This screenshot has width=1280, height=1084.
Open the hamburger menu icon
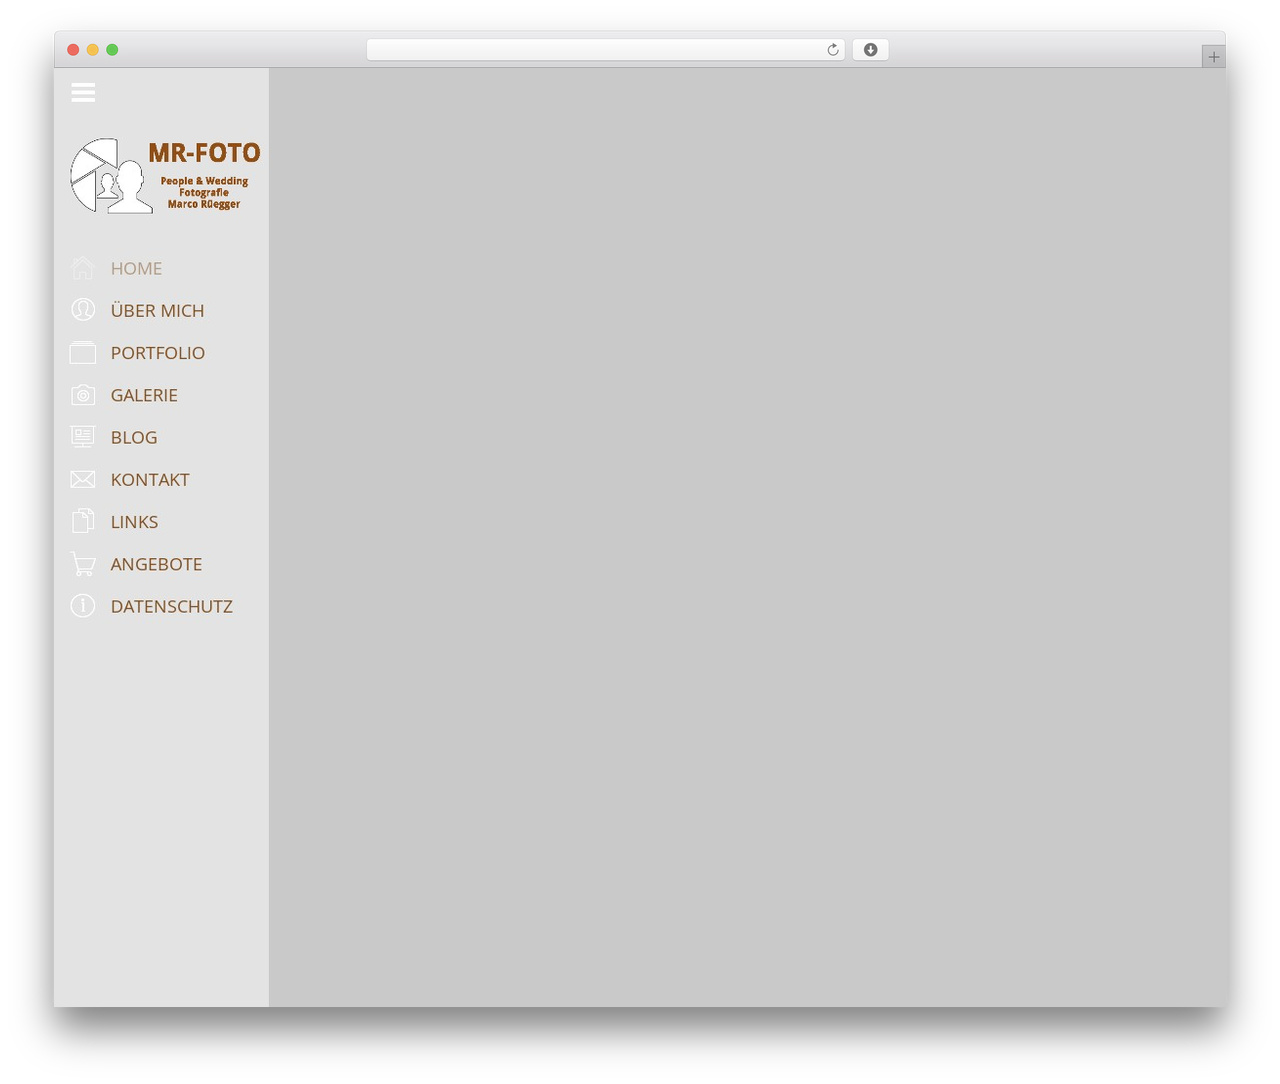[x=83, y=92]
